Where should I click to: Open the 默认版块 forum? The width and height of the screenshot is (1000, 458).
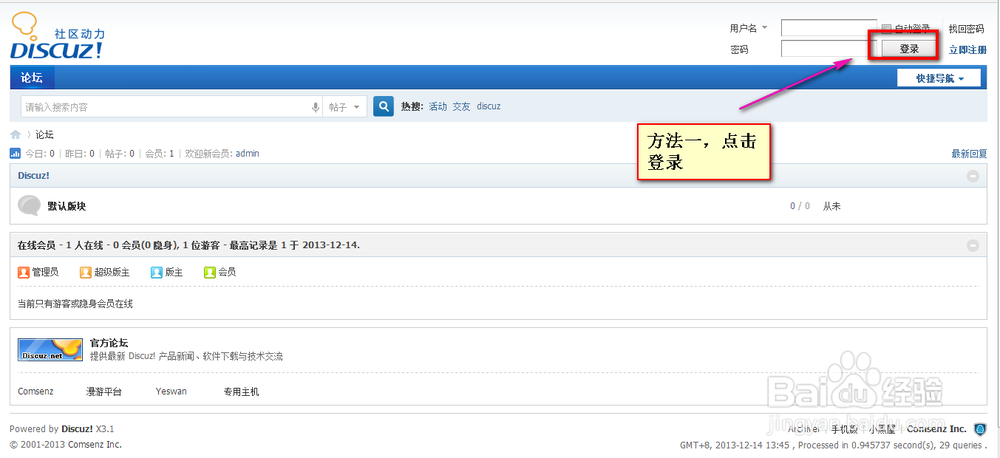tap(66, 206)
